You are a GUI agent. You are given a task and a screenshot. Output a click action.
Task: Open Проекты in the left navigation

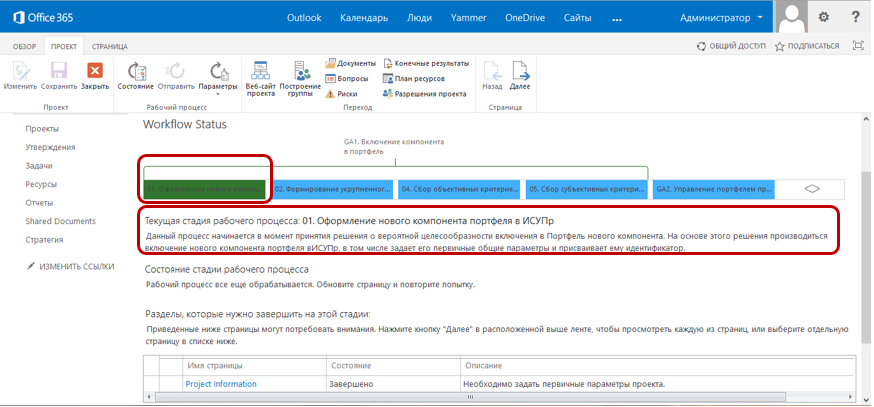click(42, 129)
